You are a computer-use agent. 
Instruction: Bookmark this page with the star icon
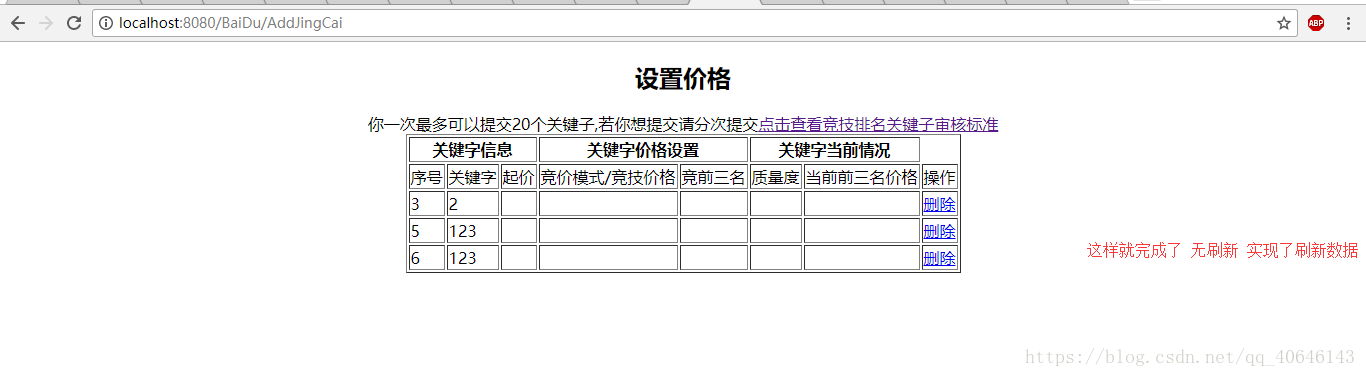pyautogui.click(x=1284, y=23)
